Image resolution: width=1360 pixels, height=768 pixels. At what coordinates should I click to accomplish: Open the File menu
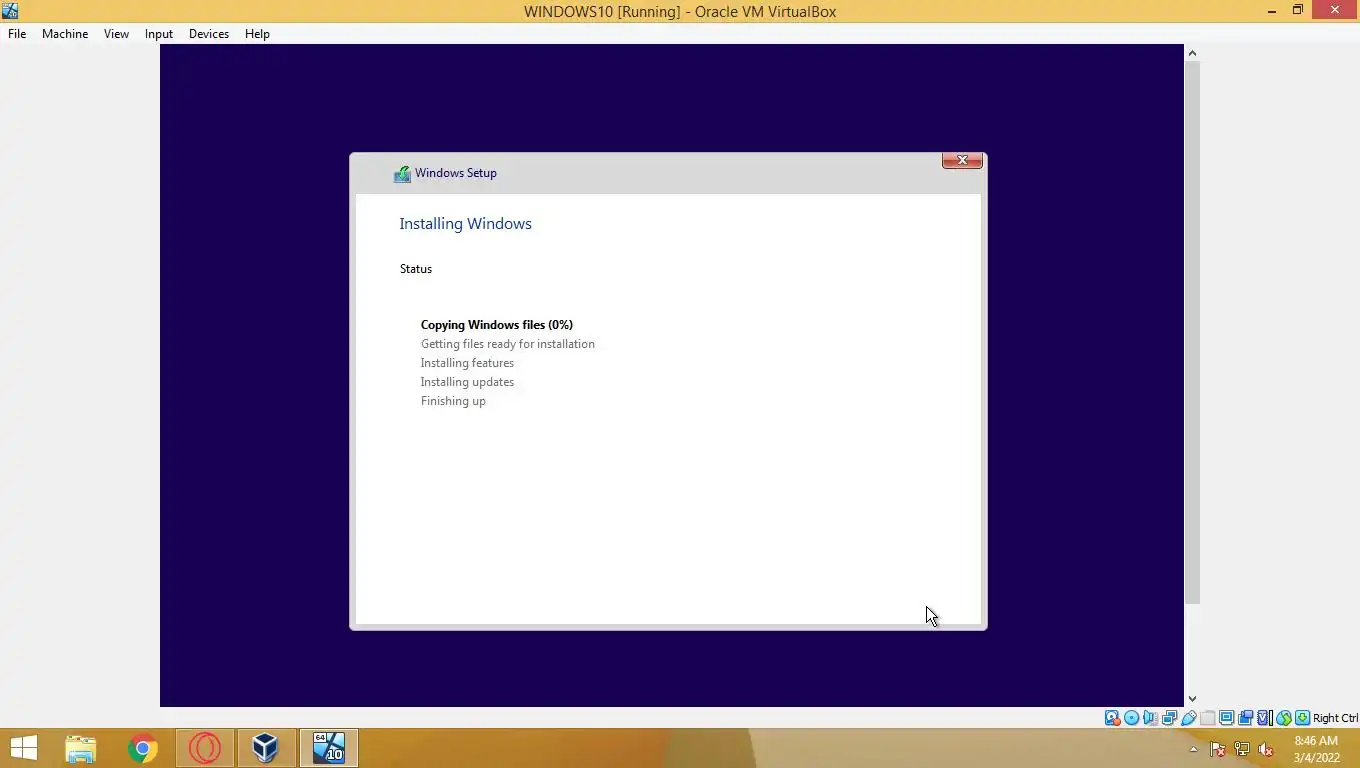(x=17, y=33)
